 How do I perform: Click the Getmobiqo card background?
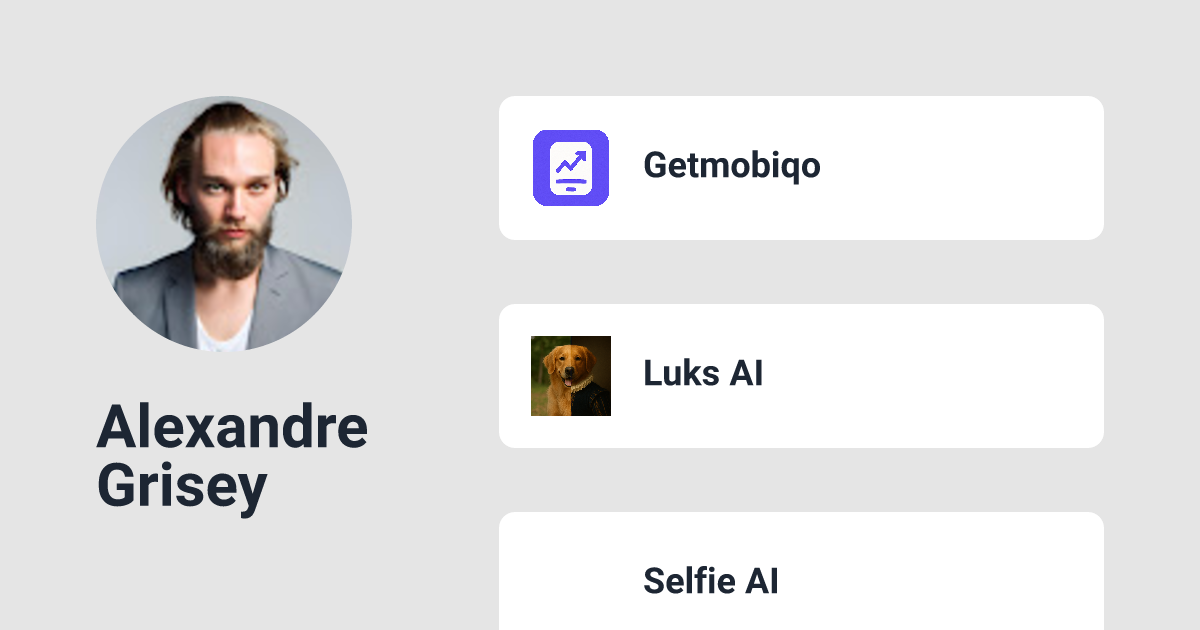point(950,167)
